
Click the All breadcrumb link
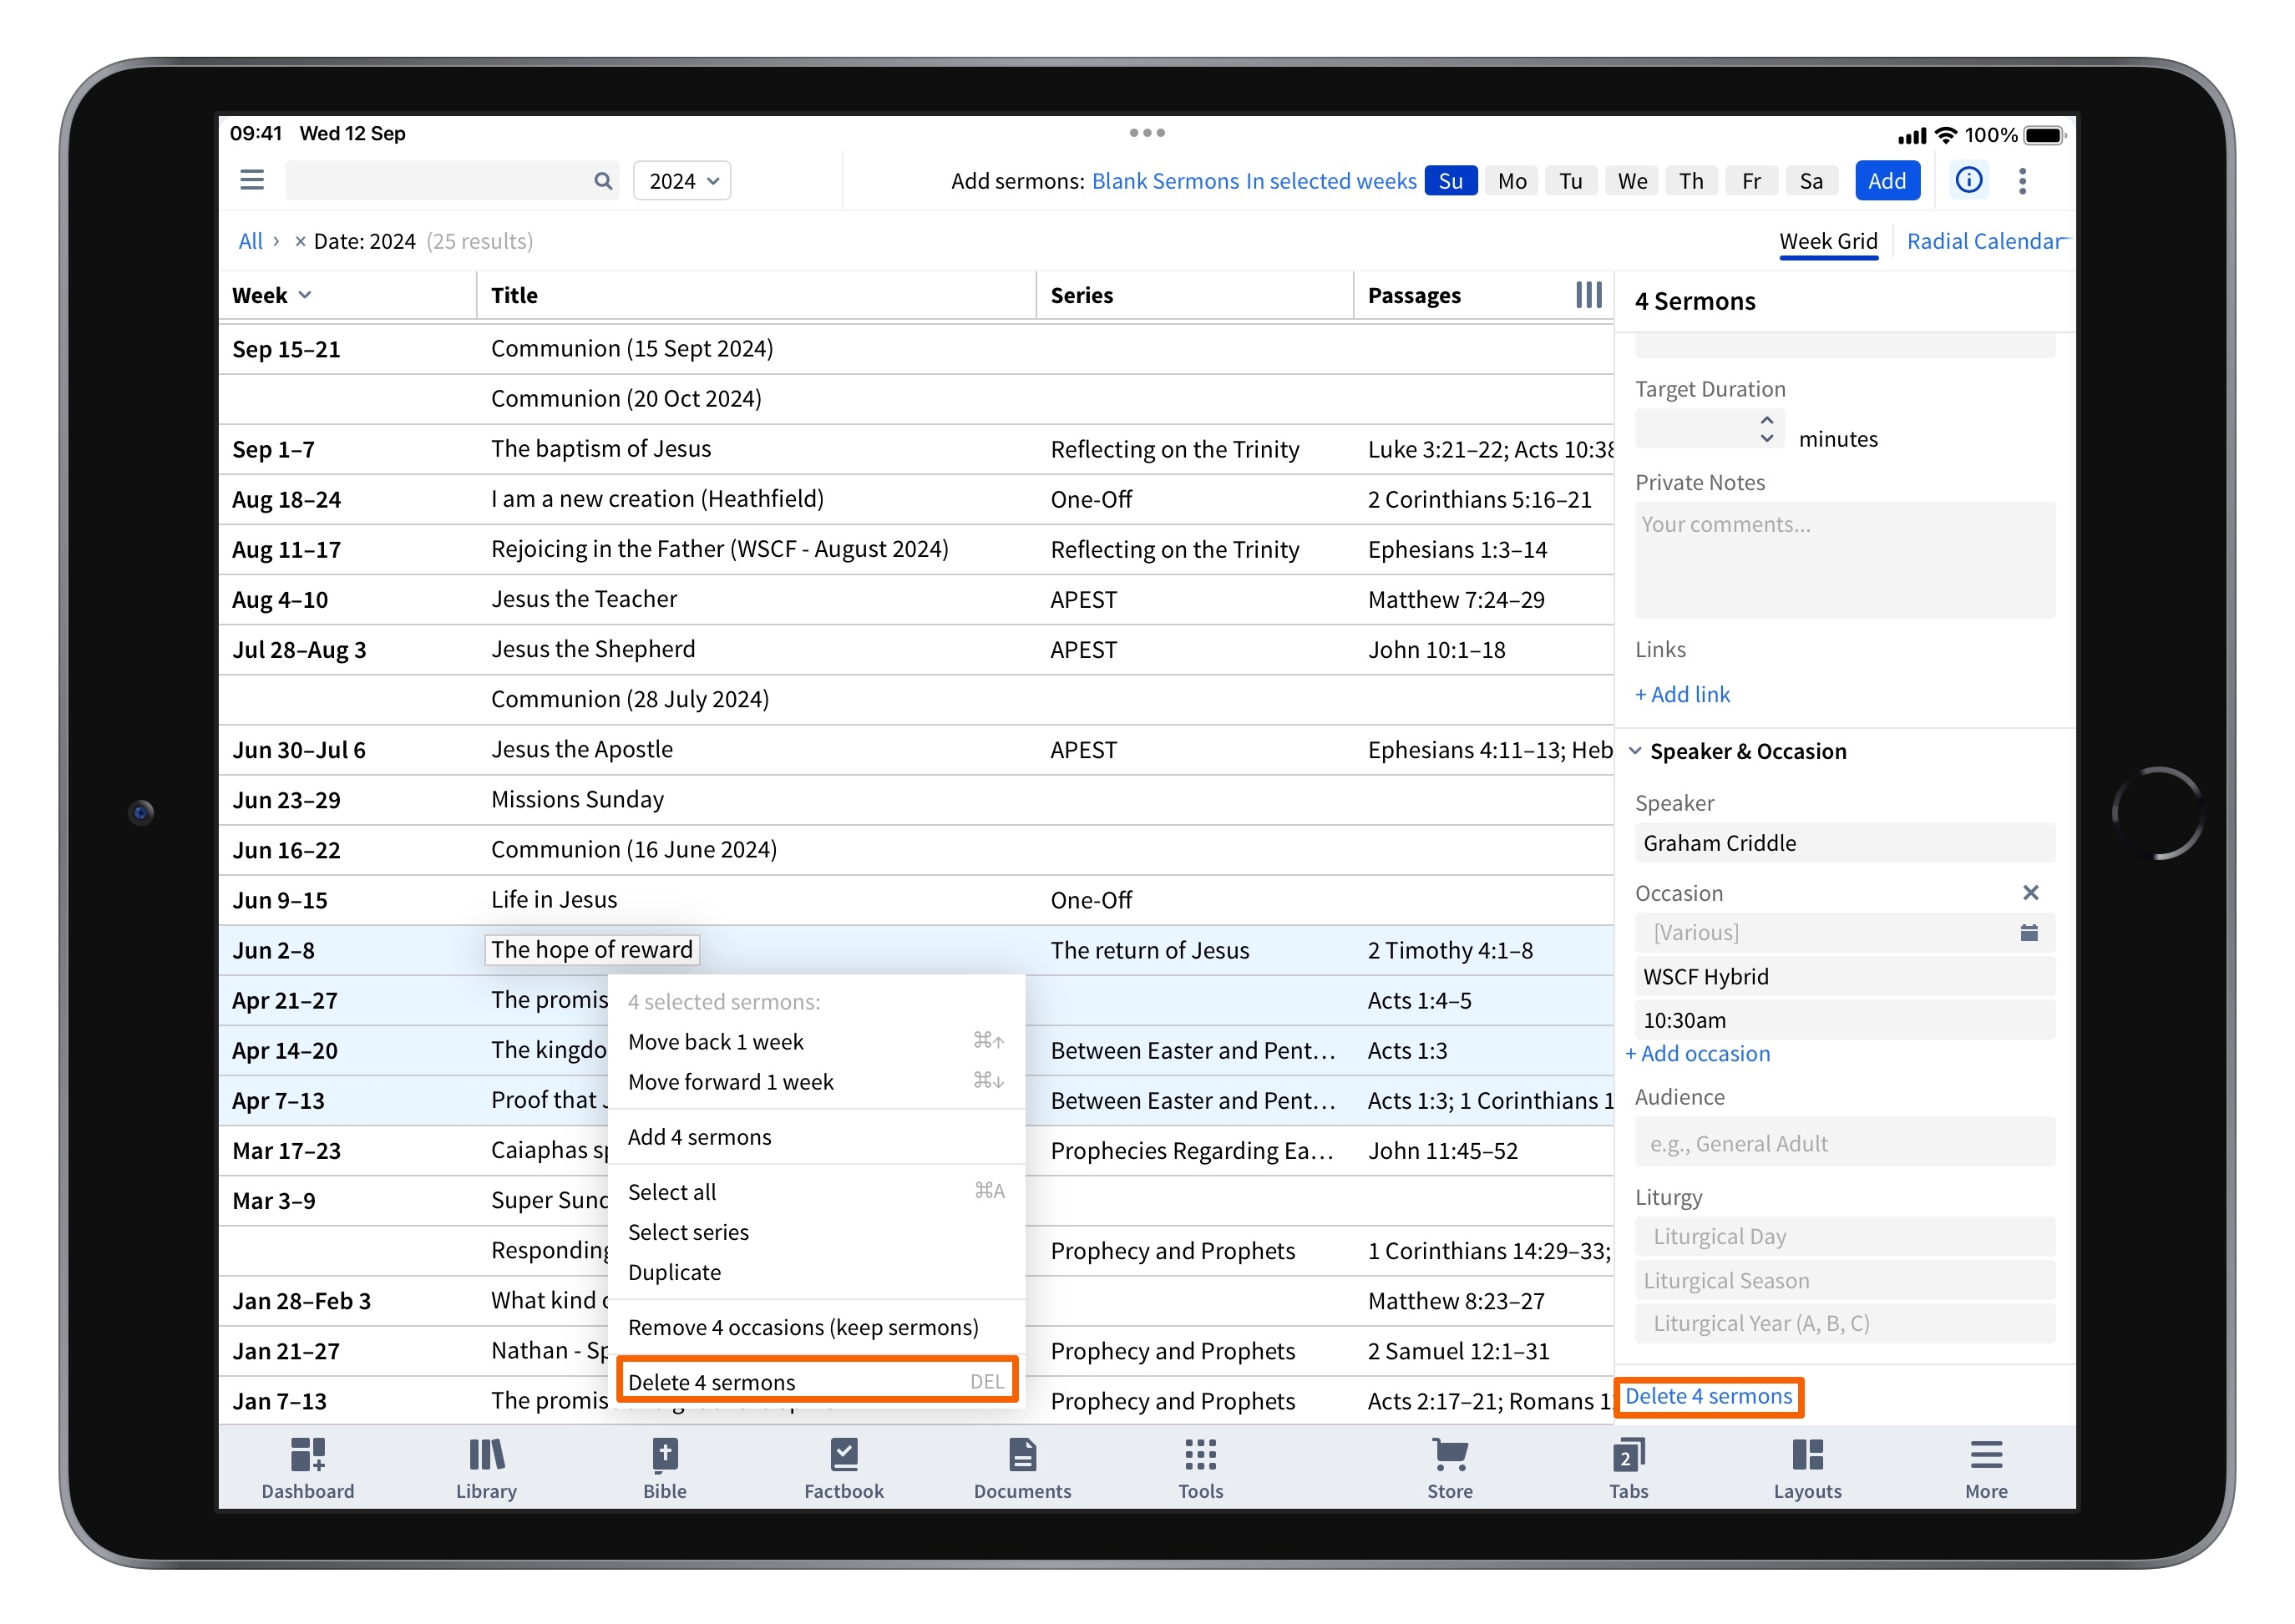(250, 242)
